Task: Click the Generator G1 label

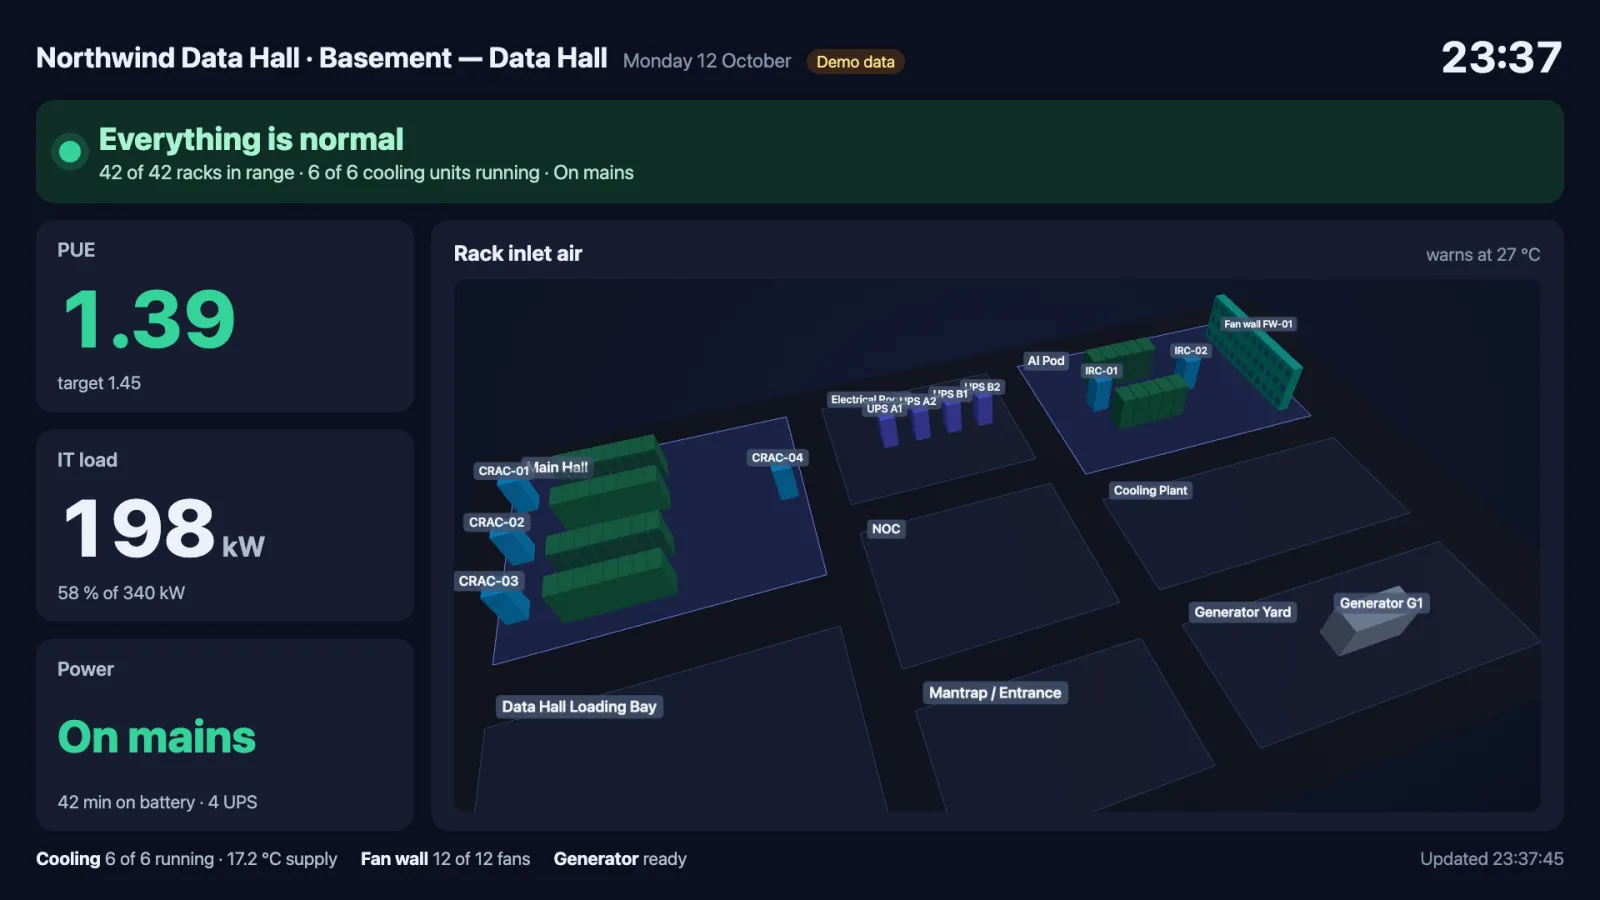Action: click(x=1381, y=603)
